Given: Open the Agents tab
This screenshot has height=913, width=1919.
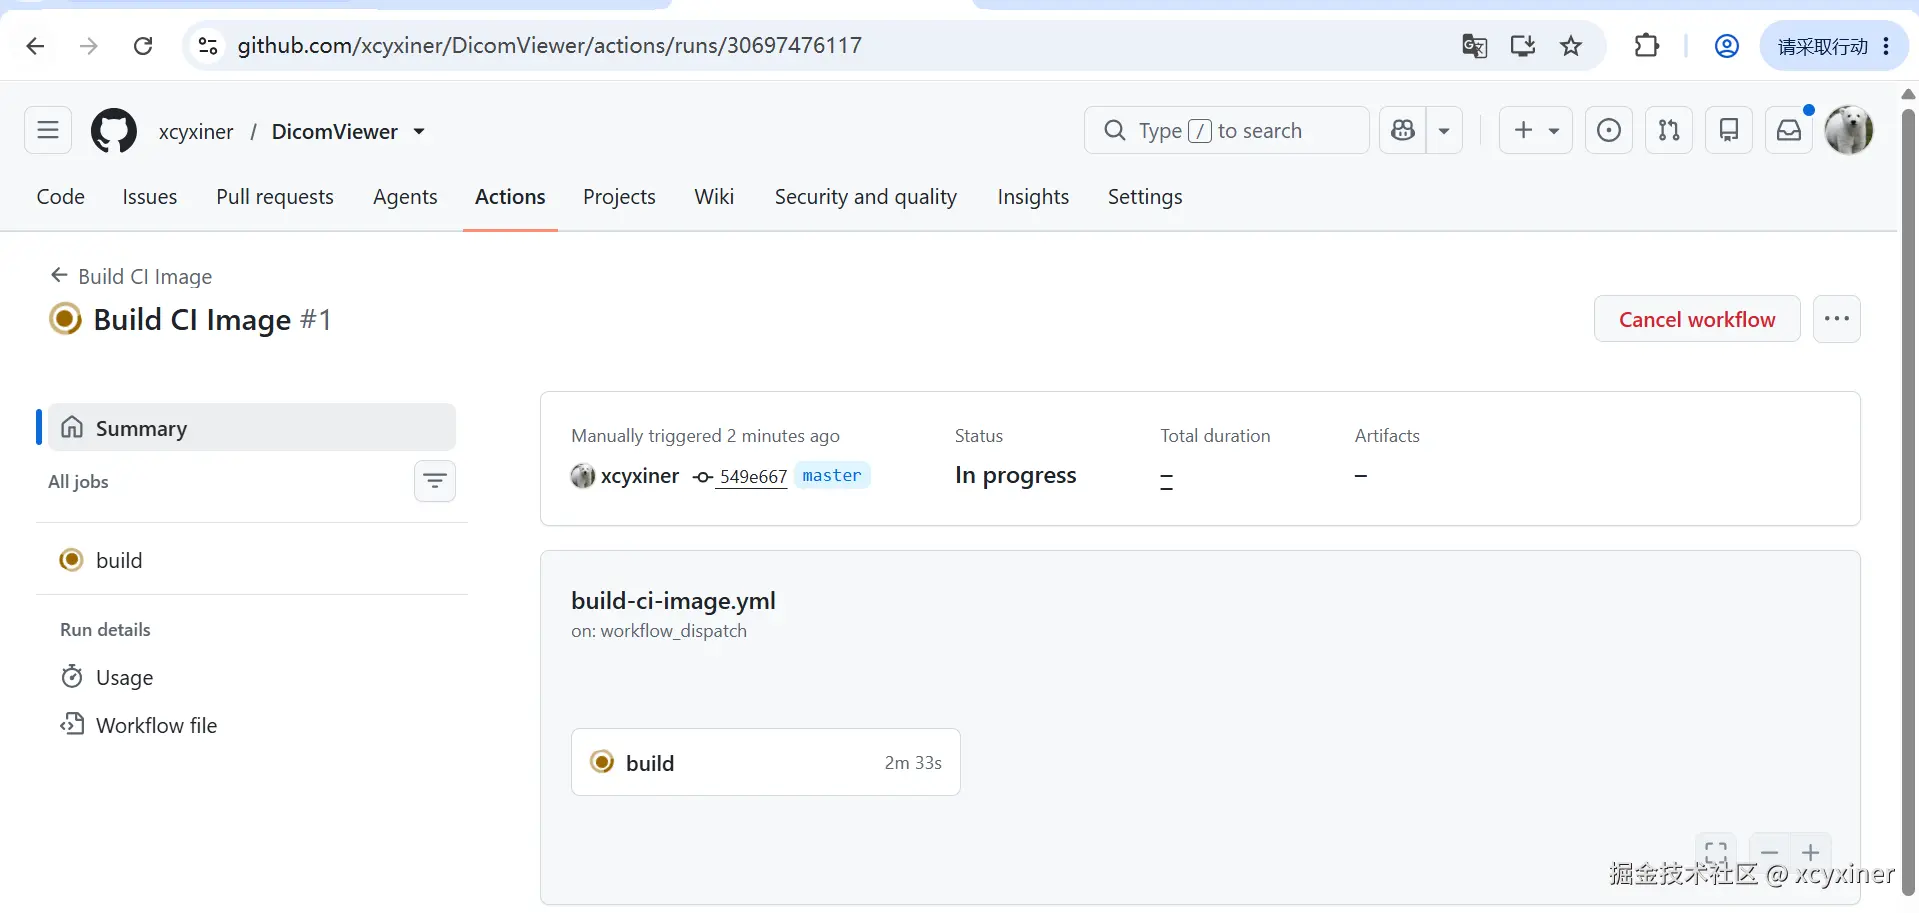Looking at the screenshot, I should 405,197.
